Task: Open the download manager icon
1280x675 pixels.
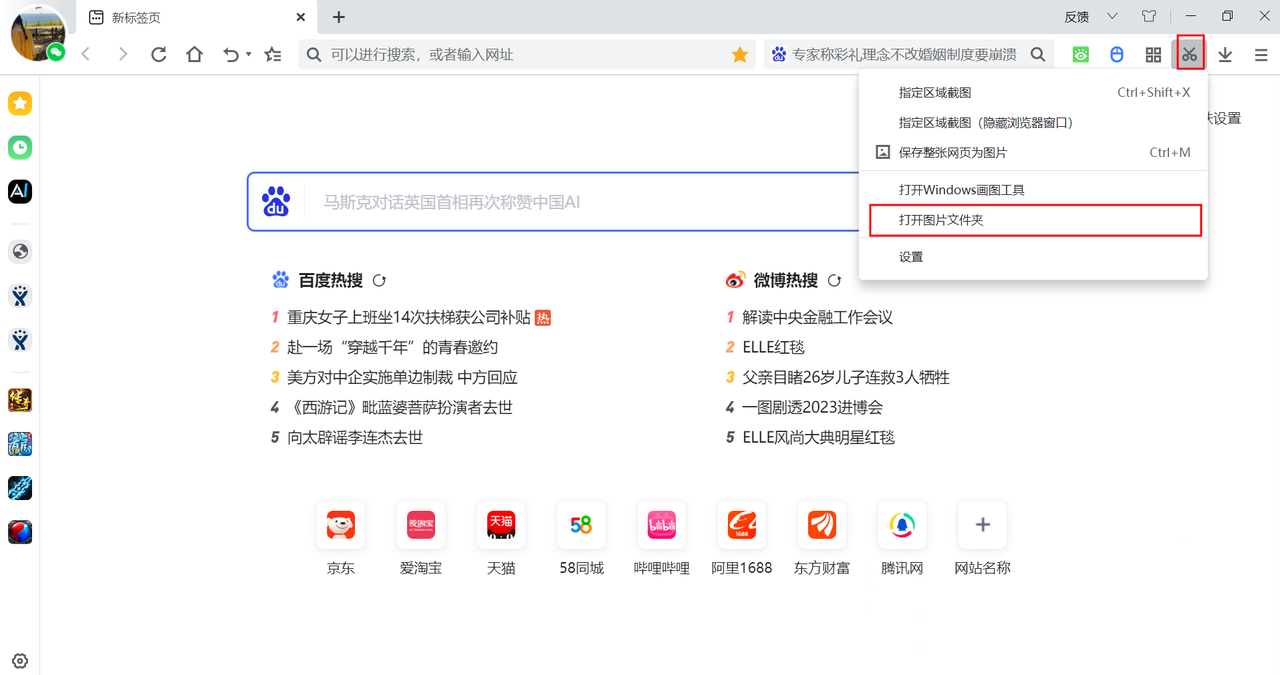Action: click(1225, 54)
